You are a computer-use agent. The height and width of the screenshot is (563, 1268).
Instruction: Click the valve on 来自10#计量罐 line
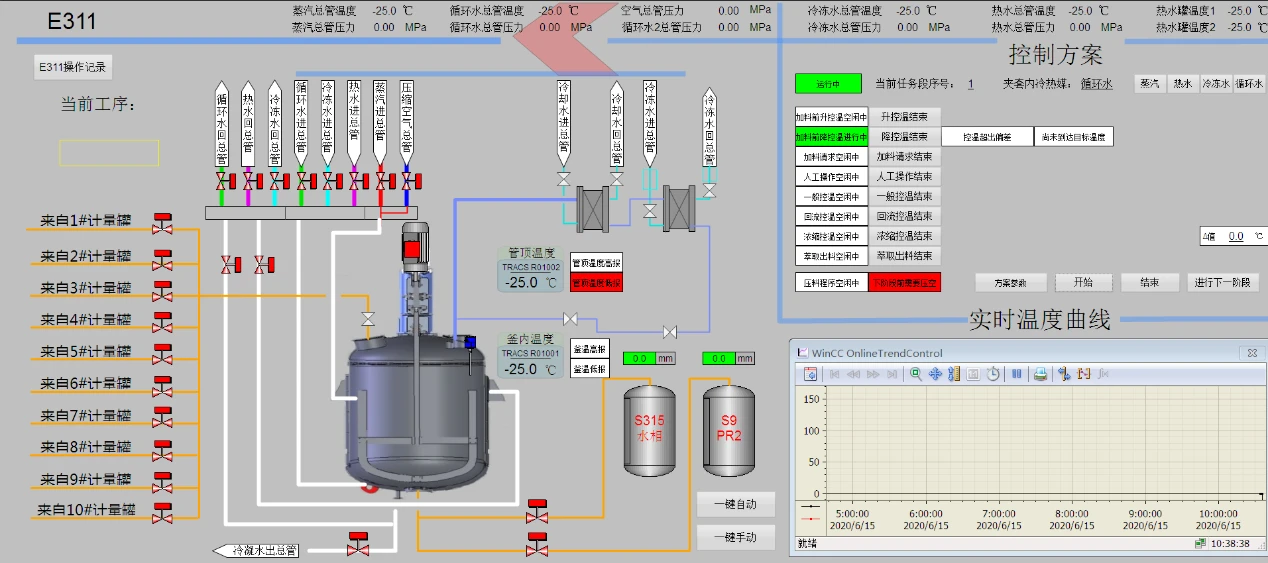tap(161, 511)
